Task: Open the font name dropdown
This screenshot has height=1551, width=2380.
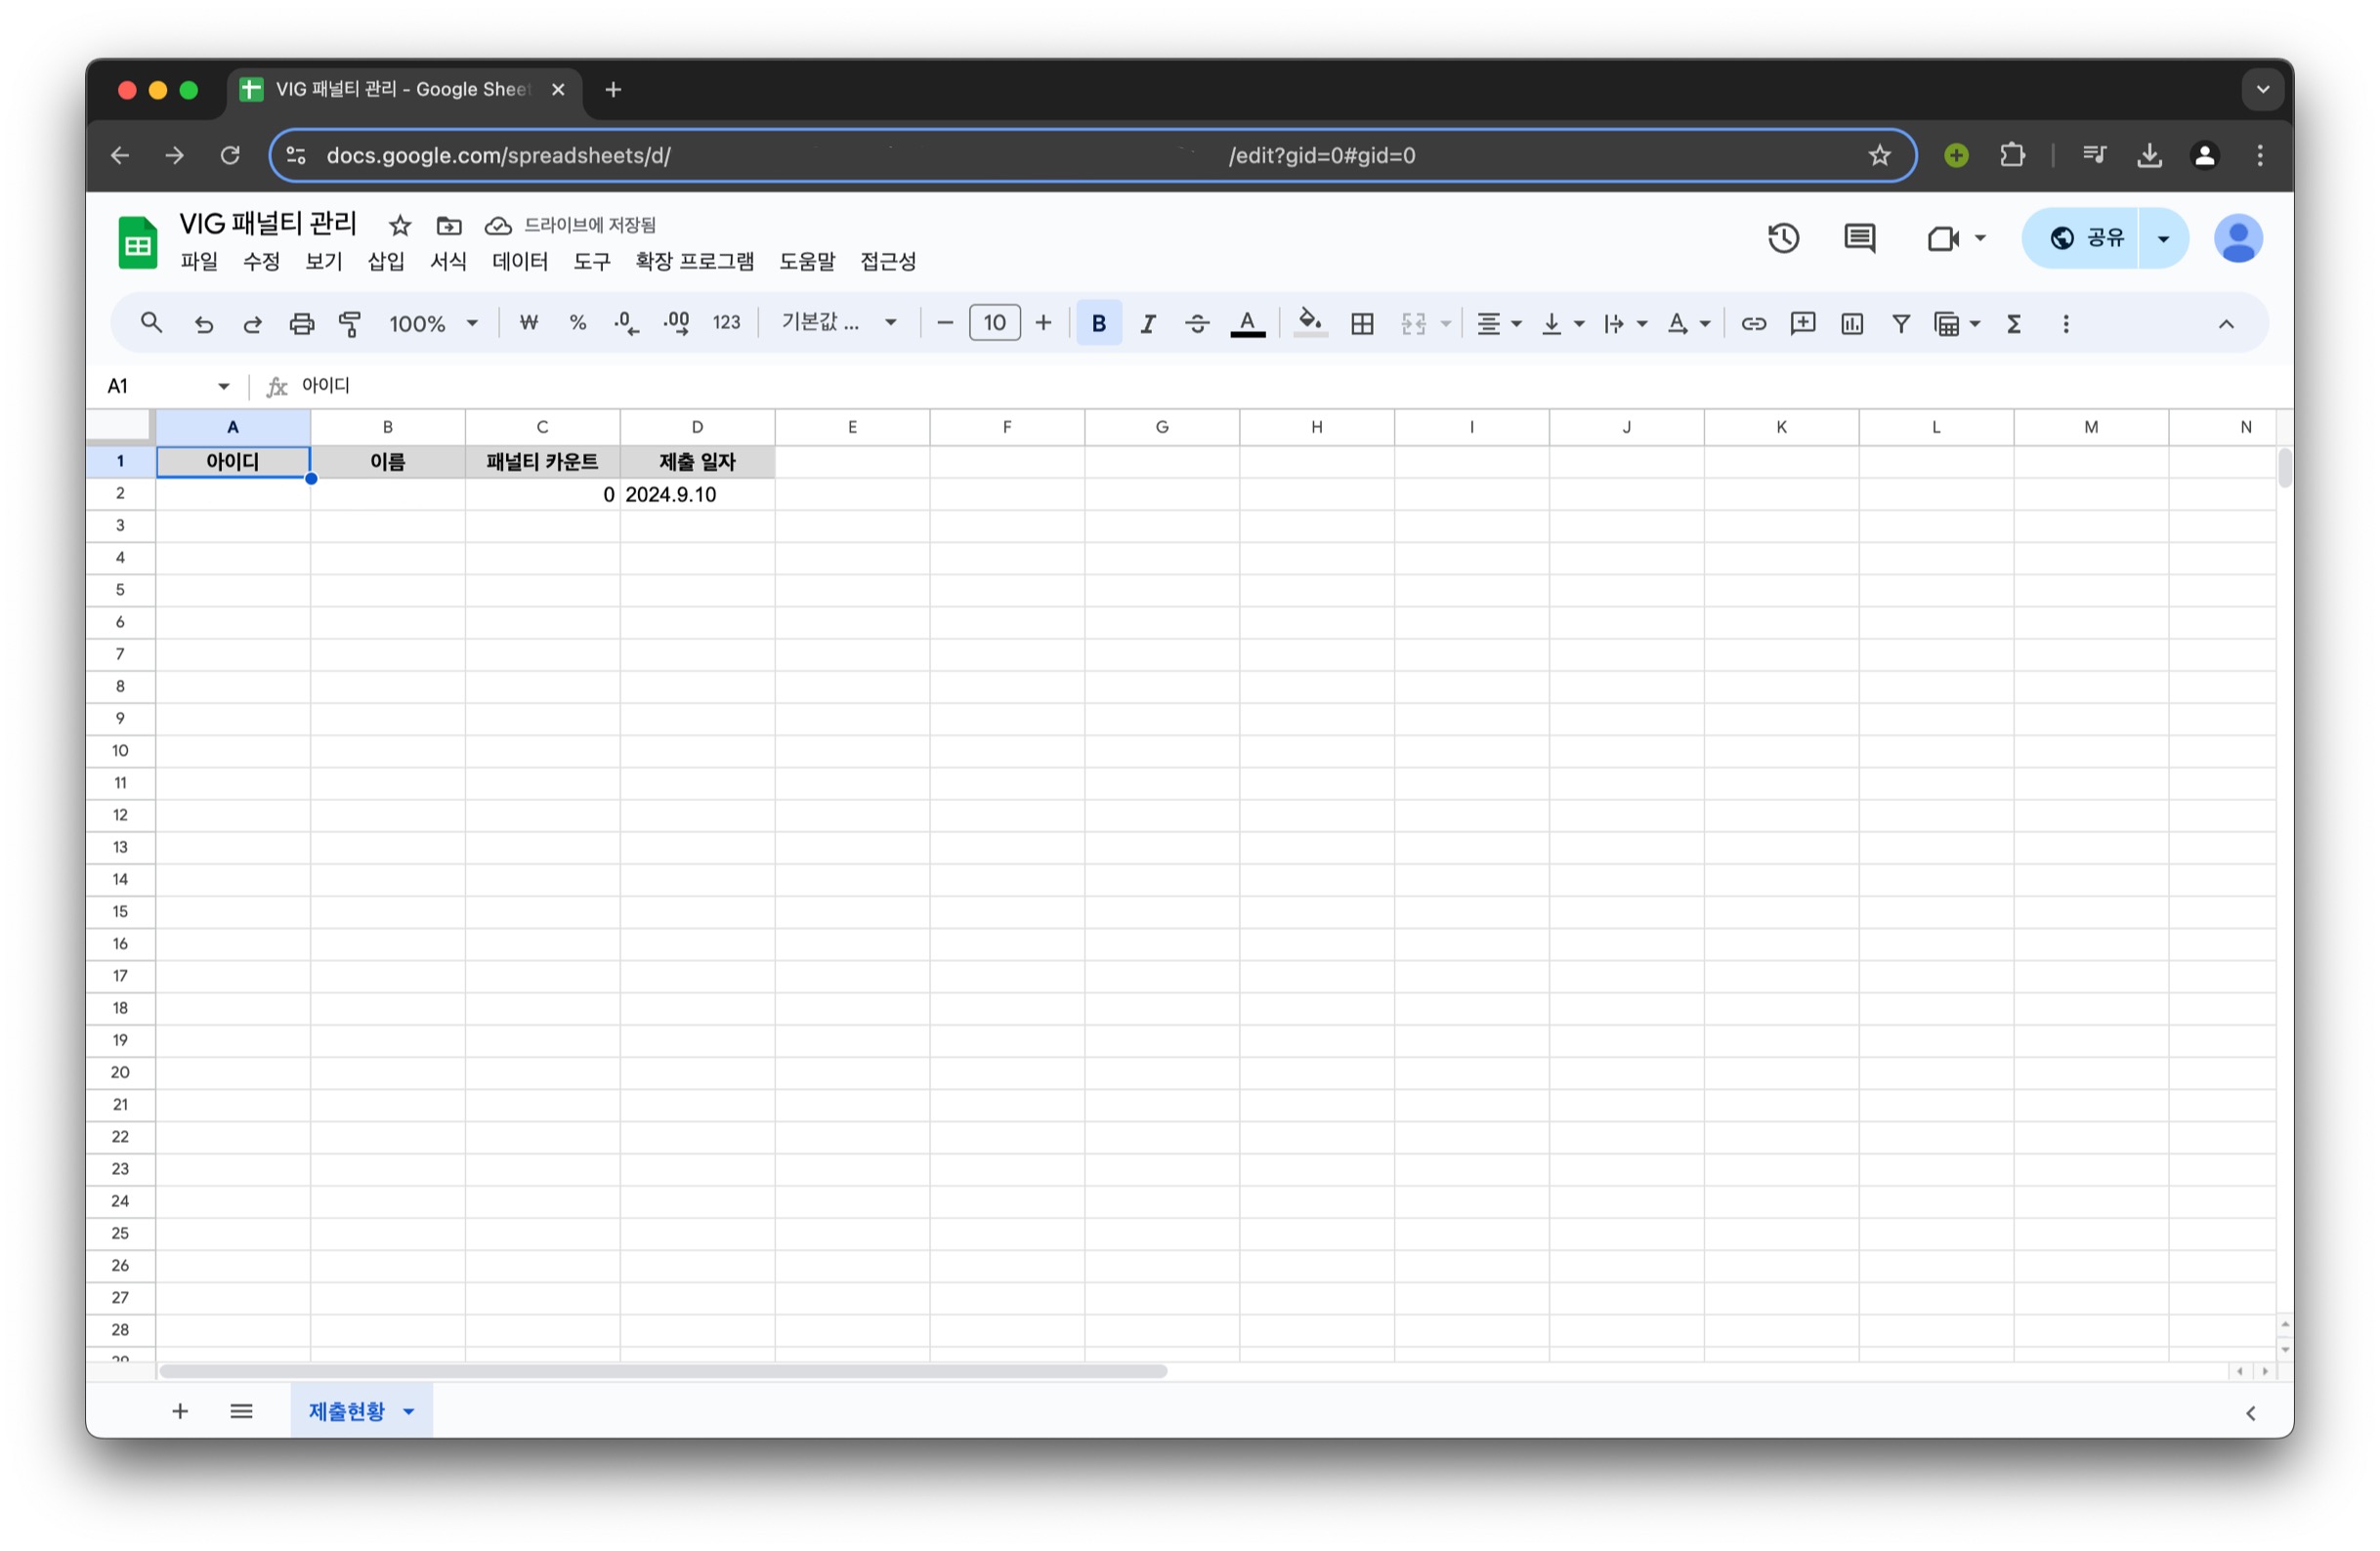Action: tap(838, 323)
